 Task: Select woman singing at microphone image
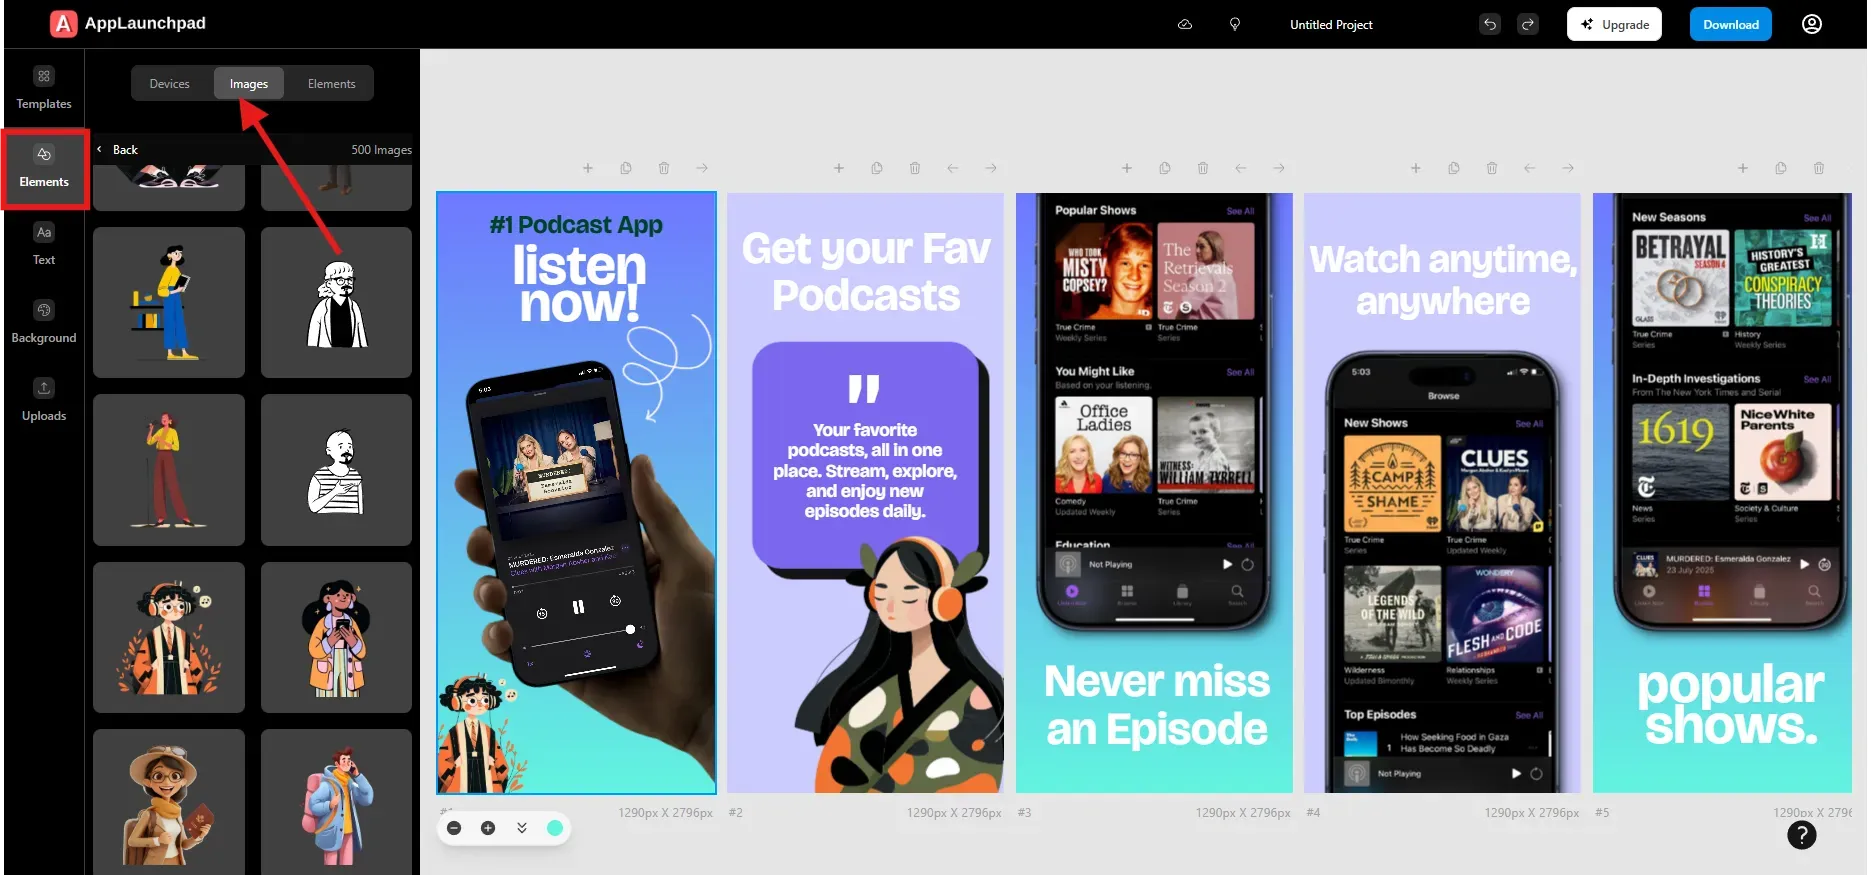click(x=169, y=470)
